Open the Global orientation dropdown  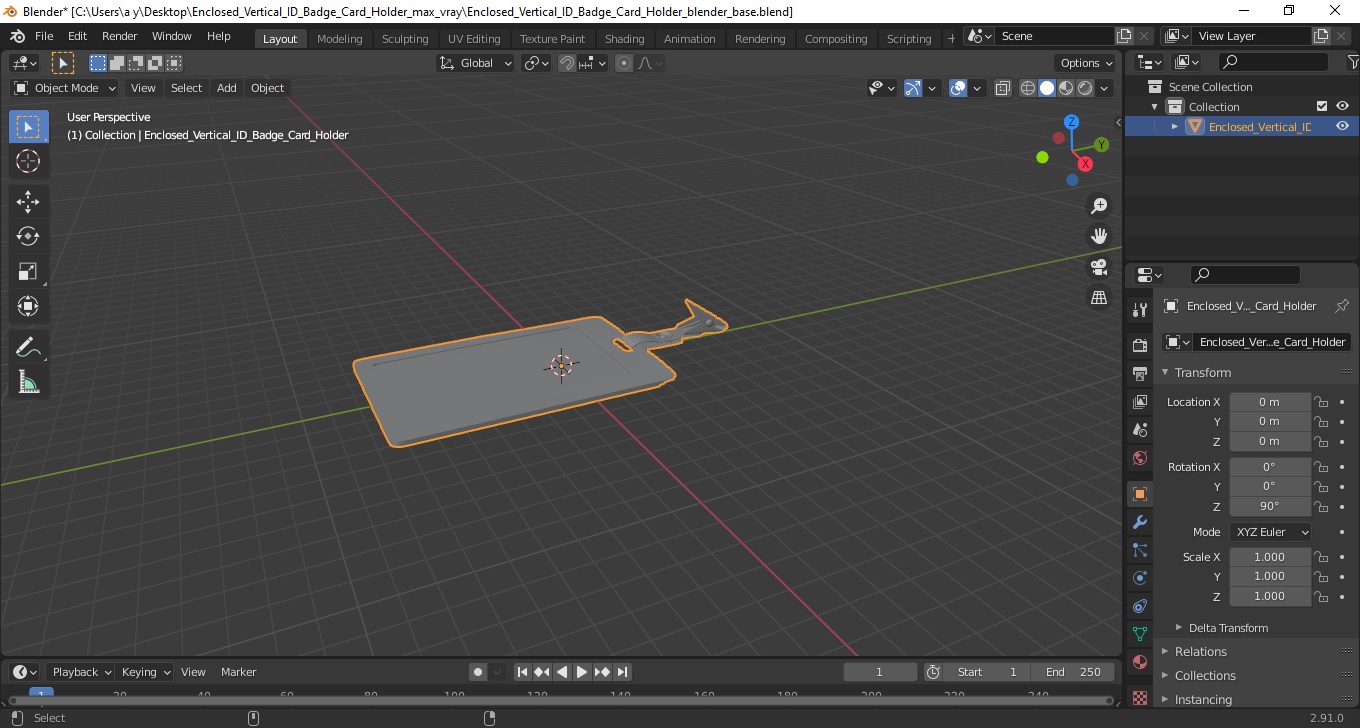tap(476, 63)
